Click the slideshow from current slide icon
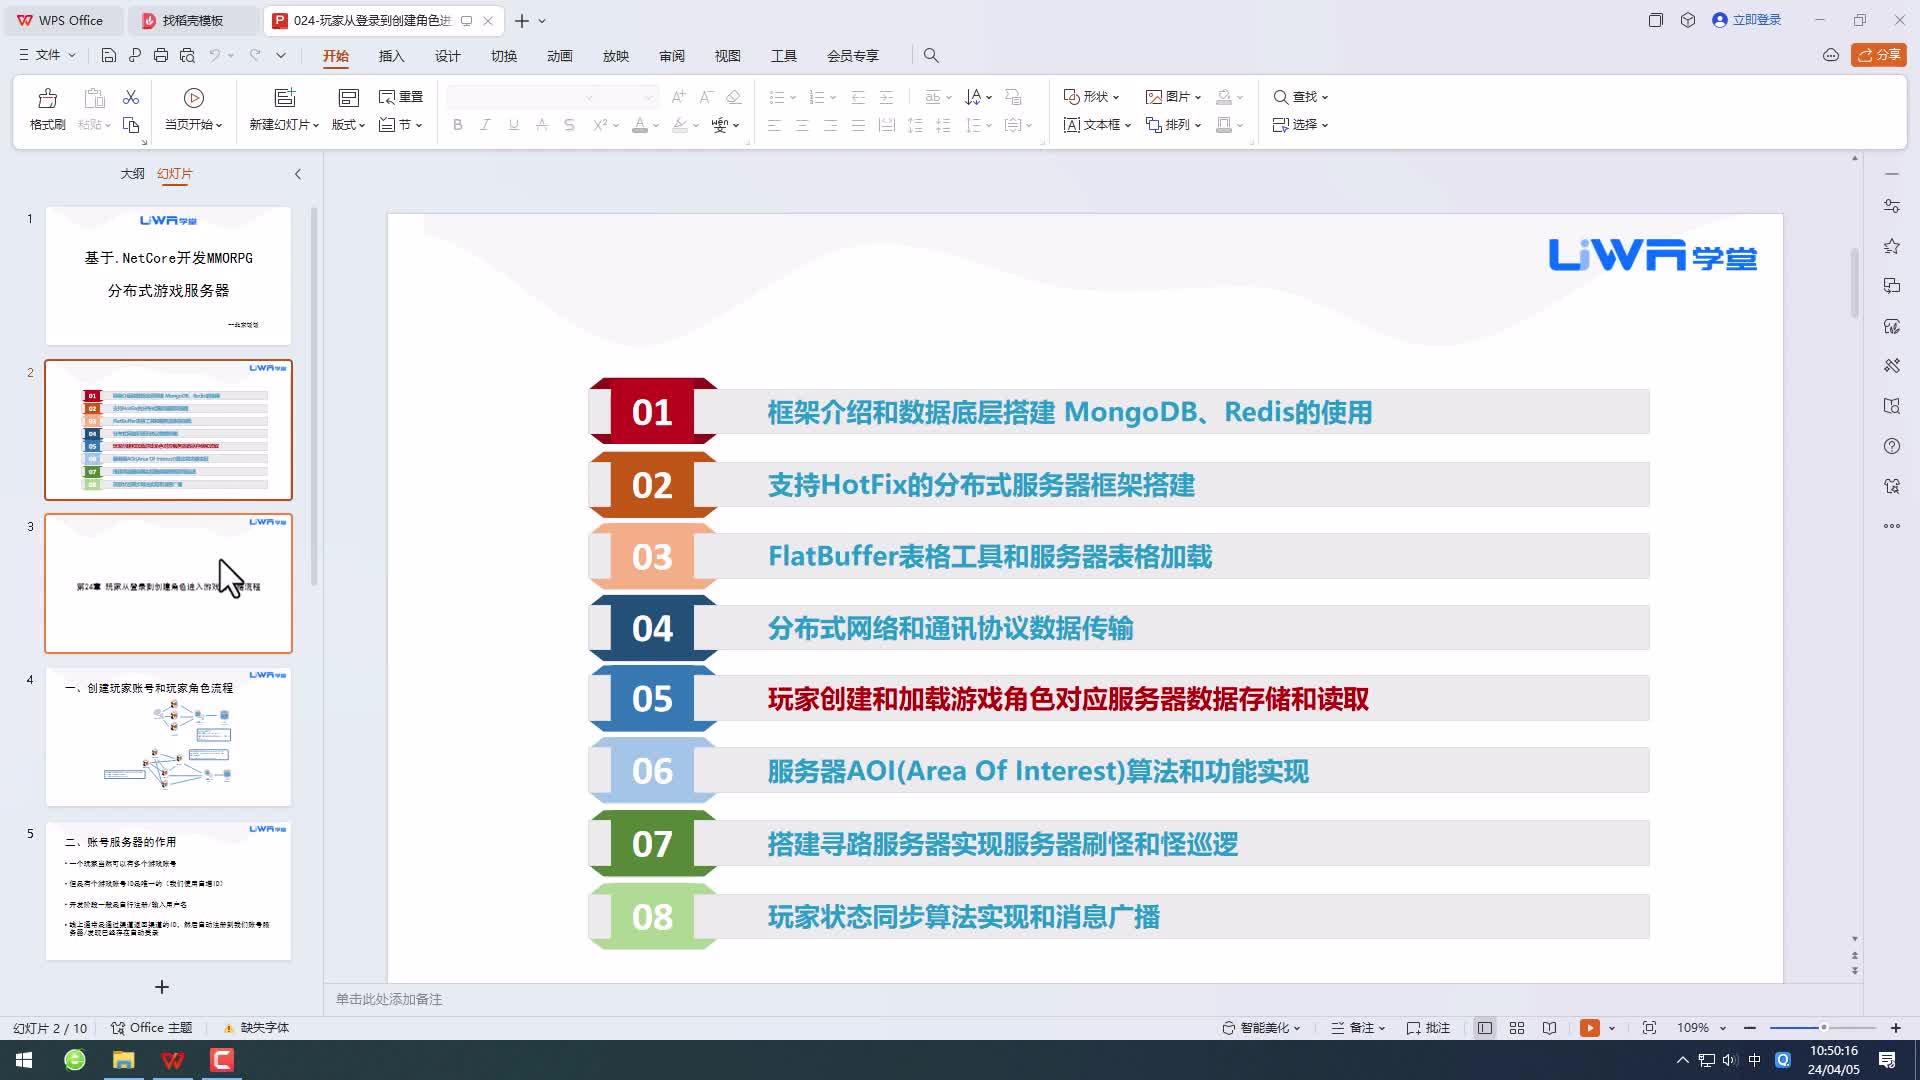 pos(194,98)
